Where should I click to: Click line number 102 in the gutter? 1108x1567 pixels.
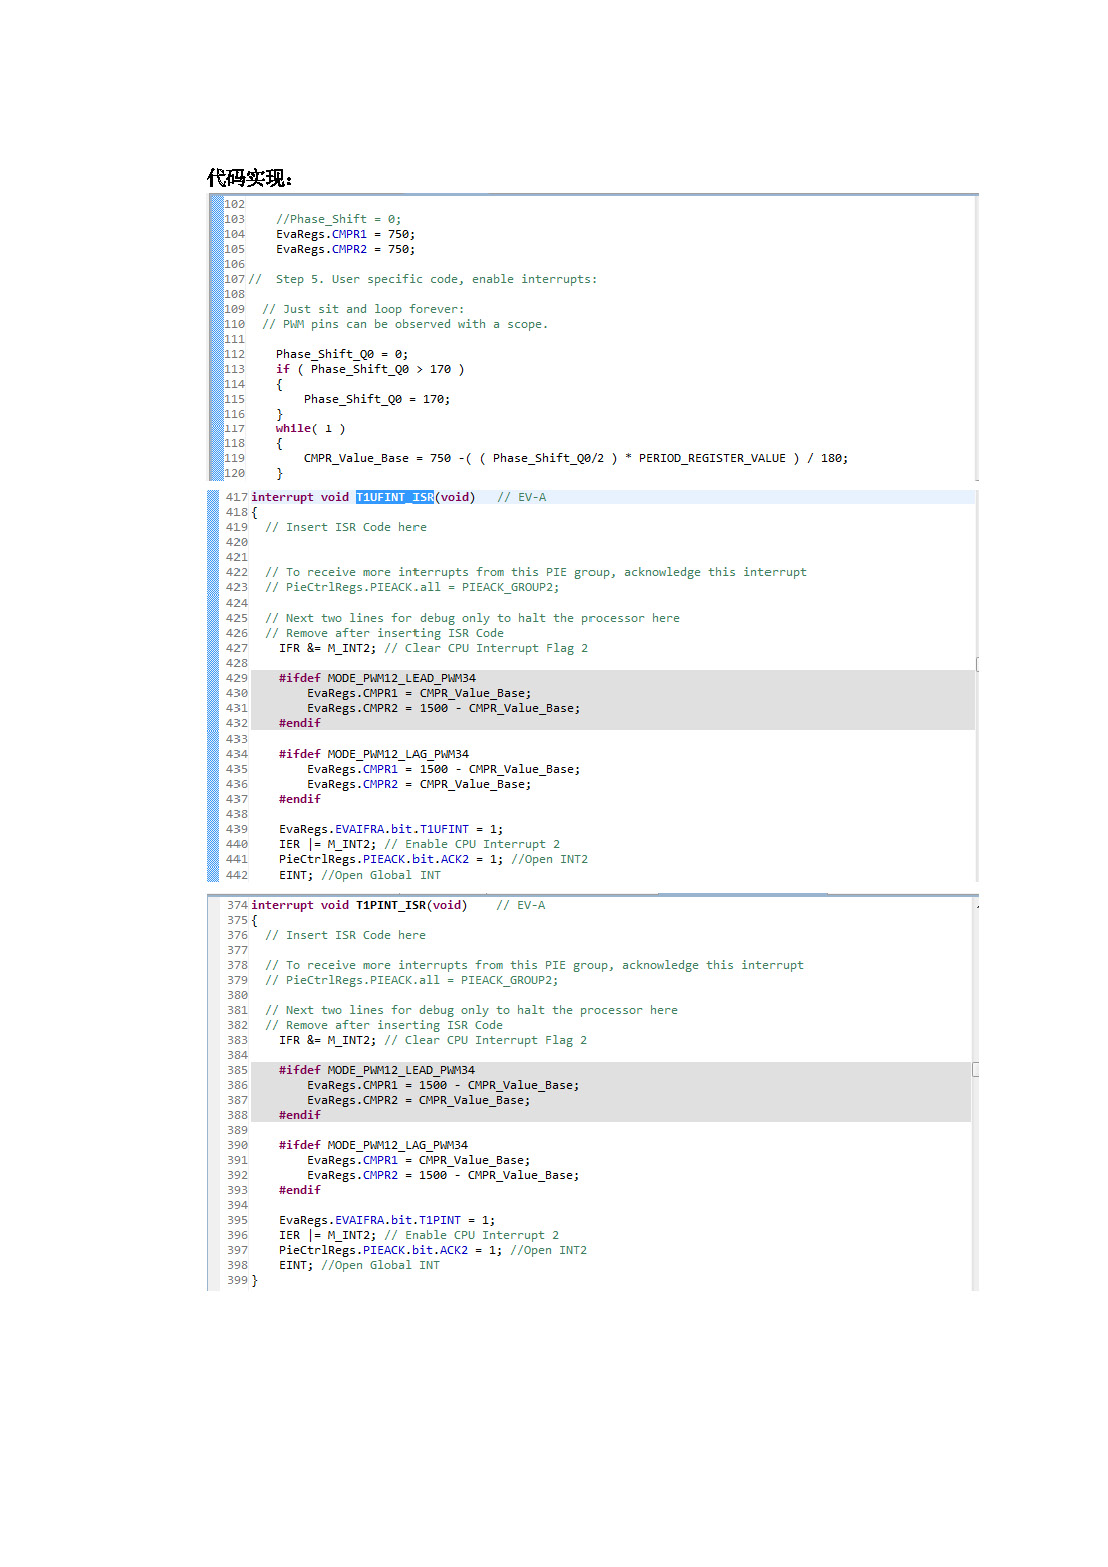234,204
